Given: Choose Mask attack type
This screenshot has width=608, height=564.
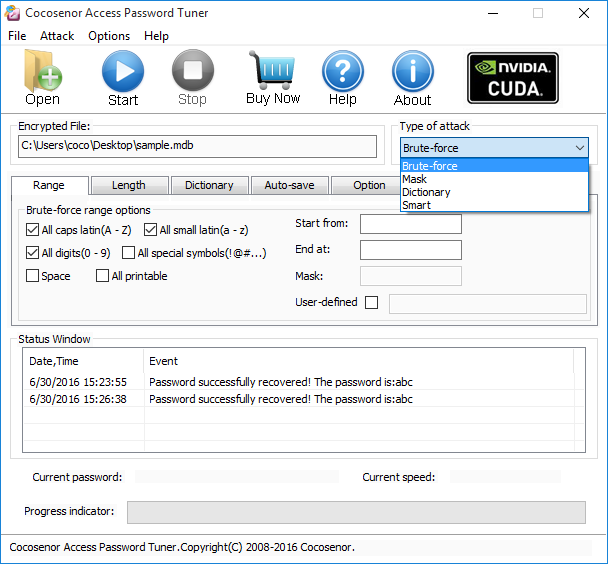Looking at the screenshot, I should coord(494,179).
